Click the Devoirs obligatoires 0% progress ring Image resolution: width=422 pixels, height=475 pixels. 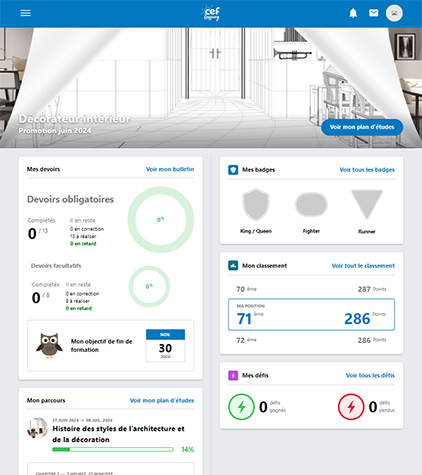coord(161,220)
